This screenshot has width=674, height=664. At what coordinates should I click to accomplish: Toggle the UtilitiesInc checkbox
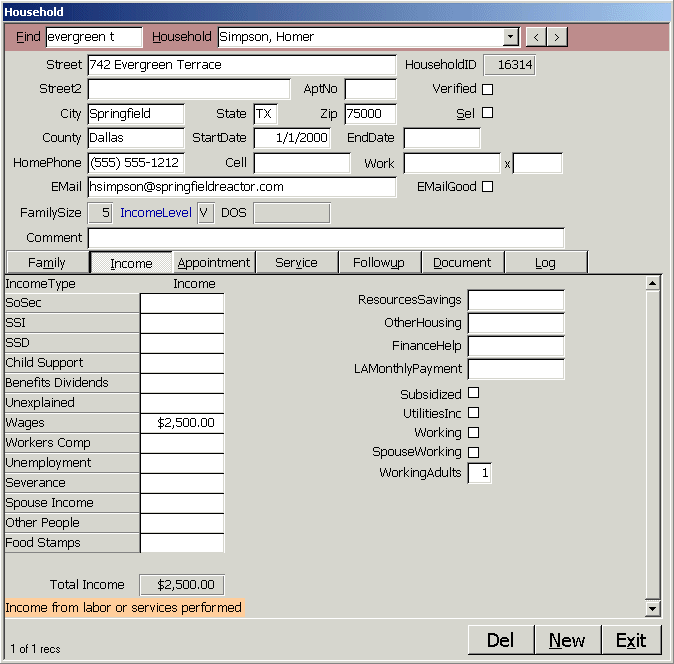coord(473,413)
